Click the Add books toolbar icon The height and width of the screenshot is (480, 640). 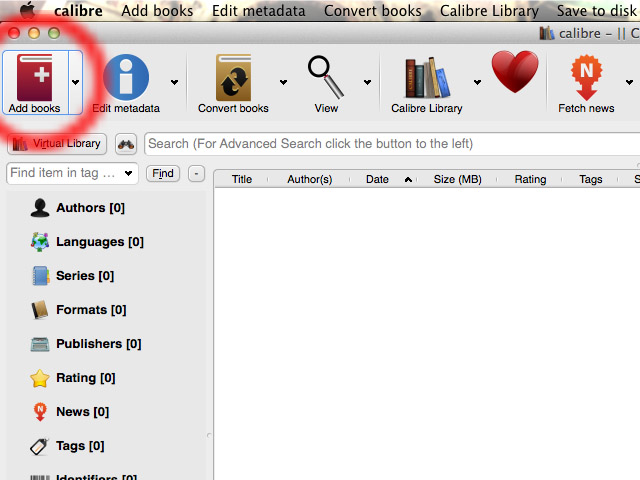[34, 78]
